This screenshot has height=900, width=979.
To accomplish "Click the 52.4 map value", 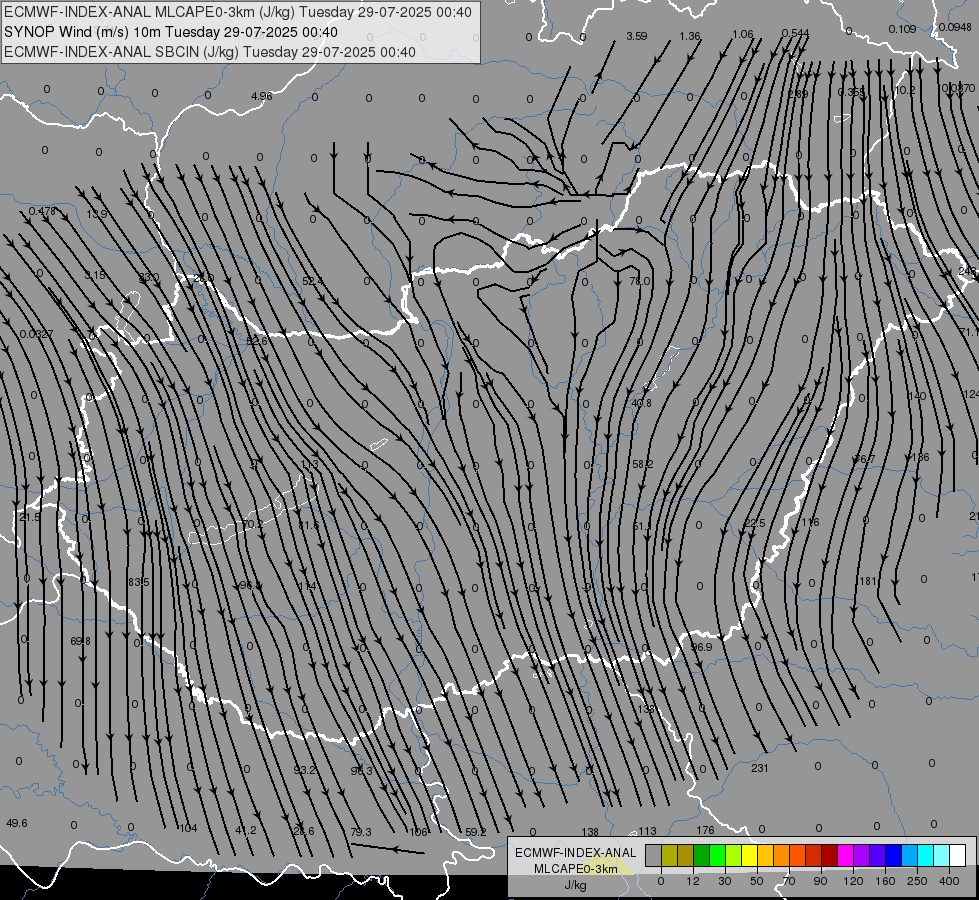I will (313, 282).
